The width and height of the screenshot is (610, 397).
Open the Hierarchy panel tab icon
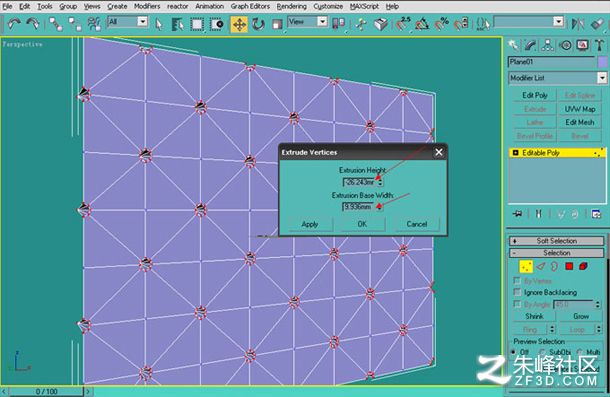click(547, 46)
